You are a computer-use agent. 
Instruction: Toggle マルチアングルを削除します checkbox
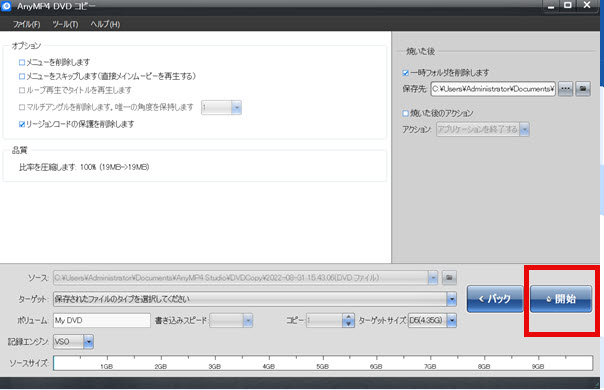tap(22, 107)
